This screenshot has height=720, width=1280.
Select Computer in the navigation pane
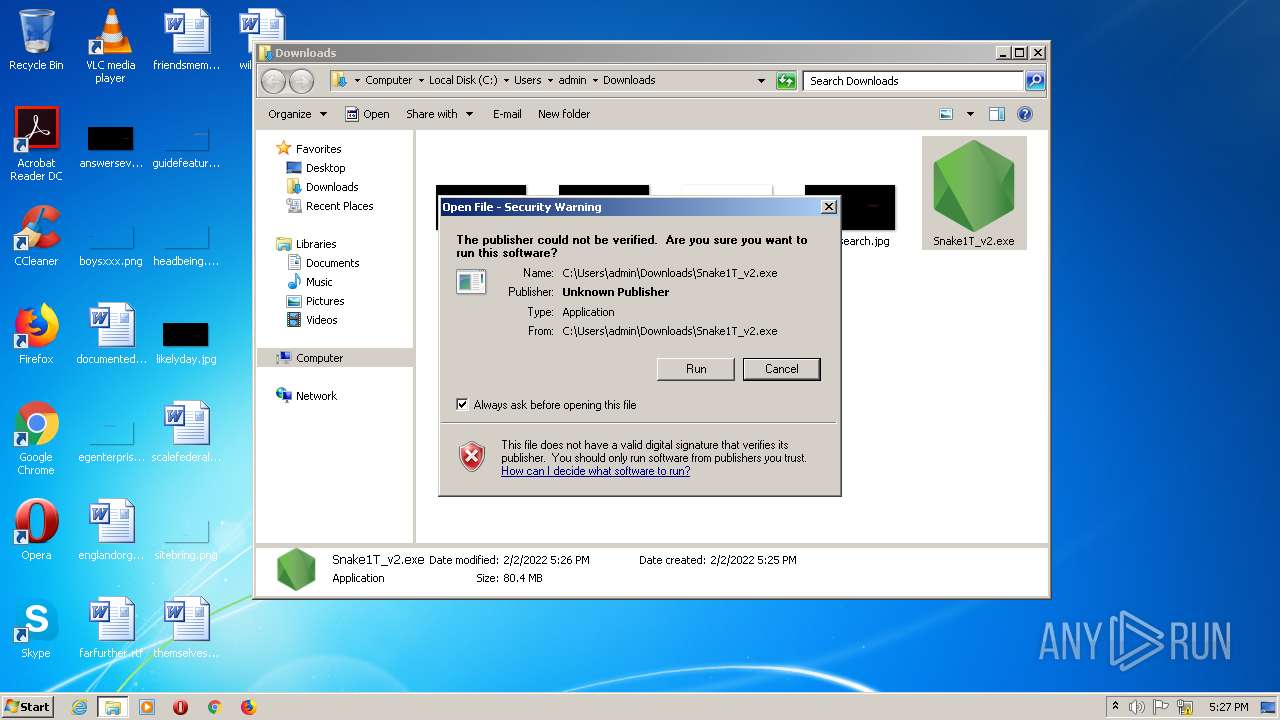(x=335, y=358)
